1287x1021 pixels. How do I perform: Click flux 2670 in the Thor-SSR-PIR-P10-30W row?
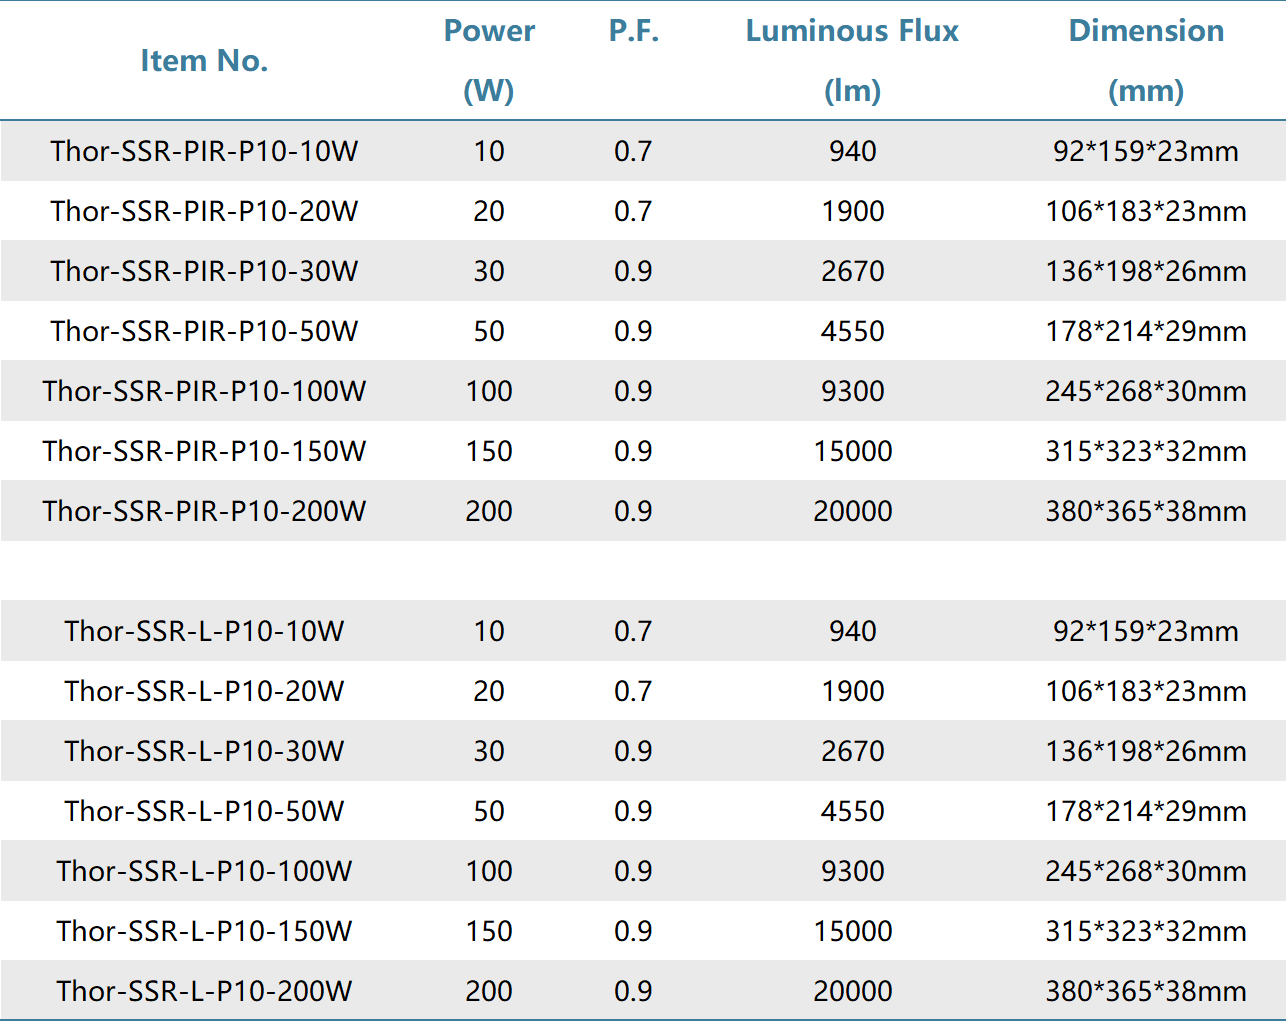click(853, 271)
